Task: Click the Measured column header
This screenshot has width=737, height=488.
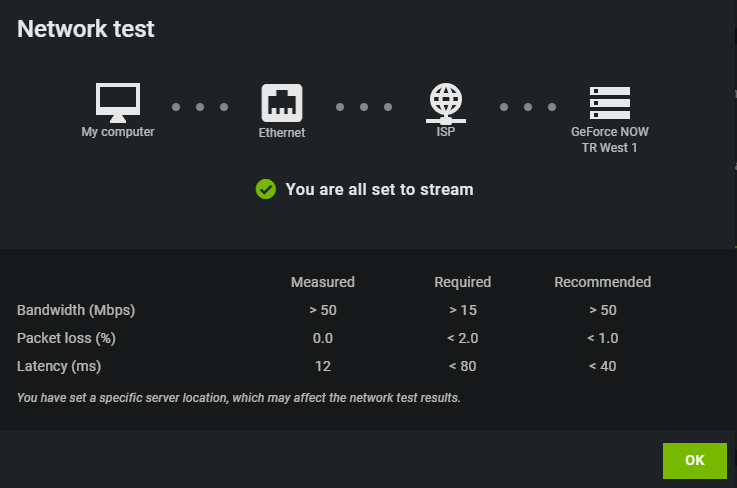Action: click(322, 282)
